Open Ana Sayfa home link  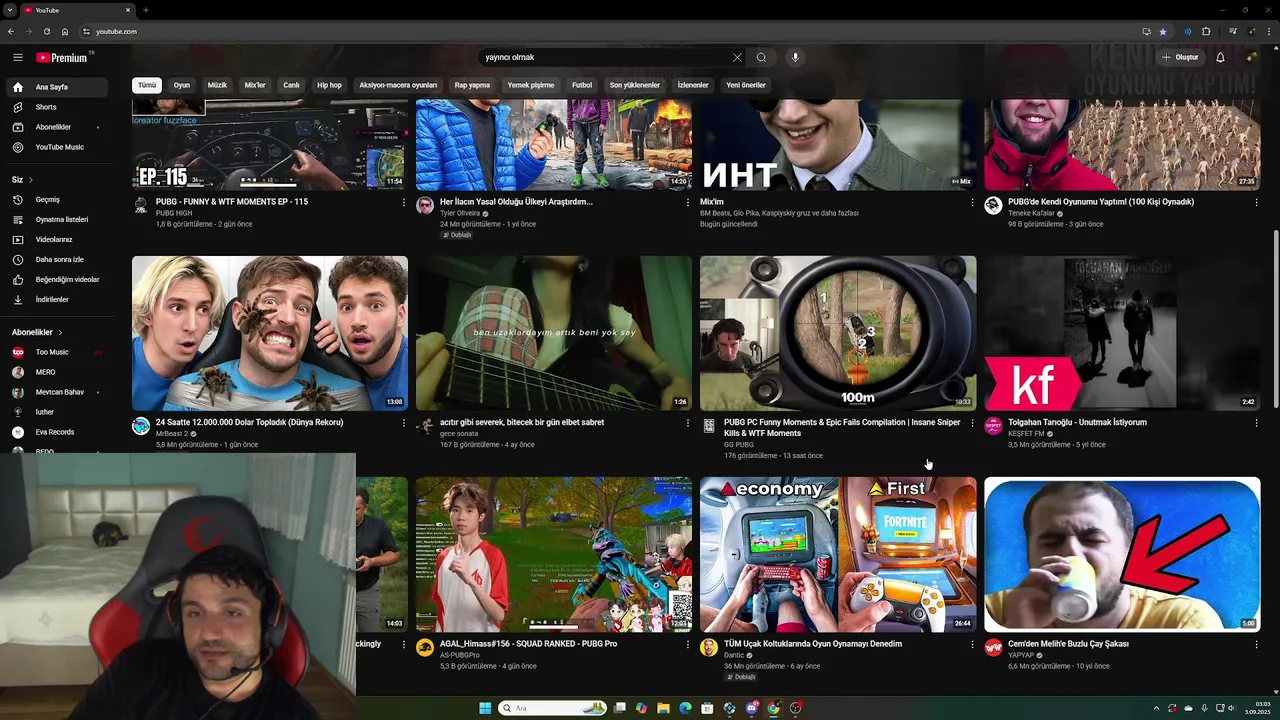coord(55,87)
